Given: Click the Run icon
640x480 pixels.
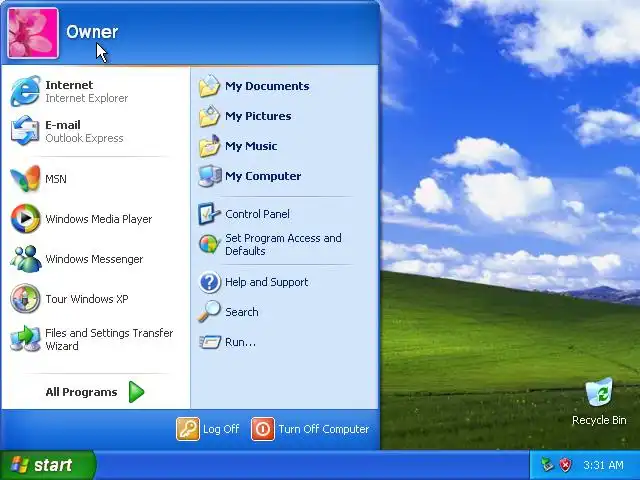Looking at the screenshot, I should pos(209,342).
